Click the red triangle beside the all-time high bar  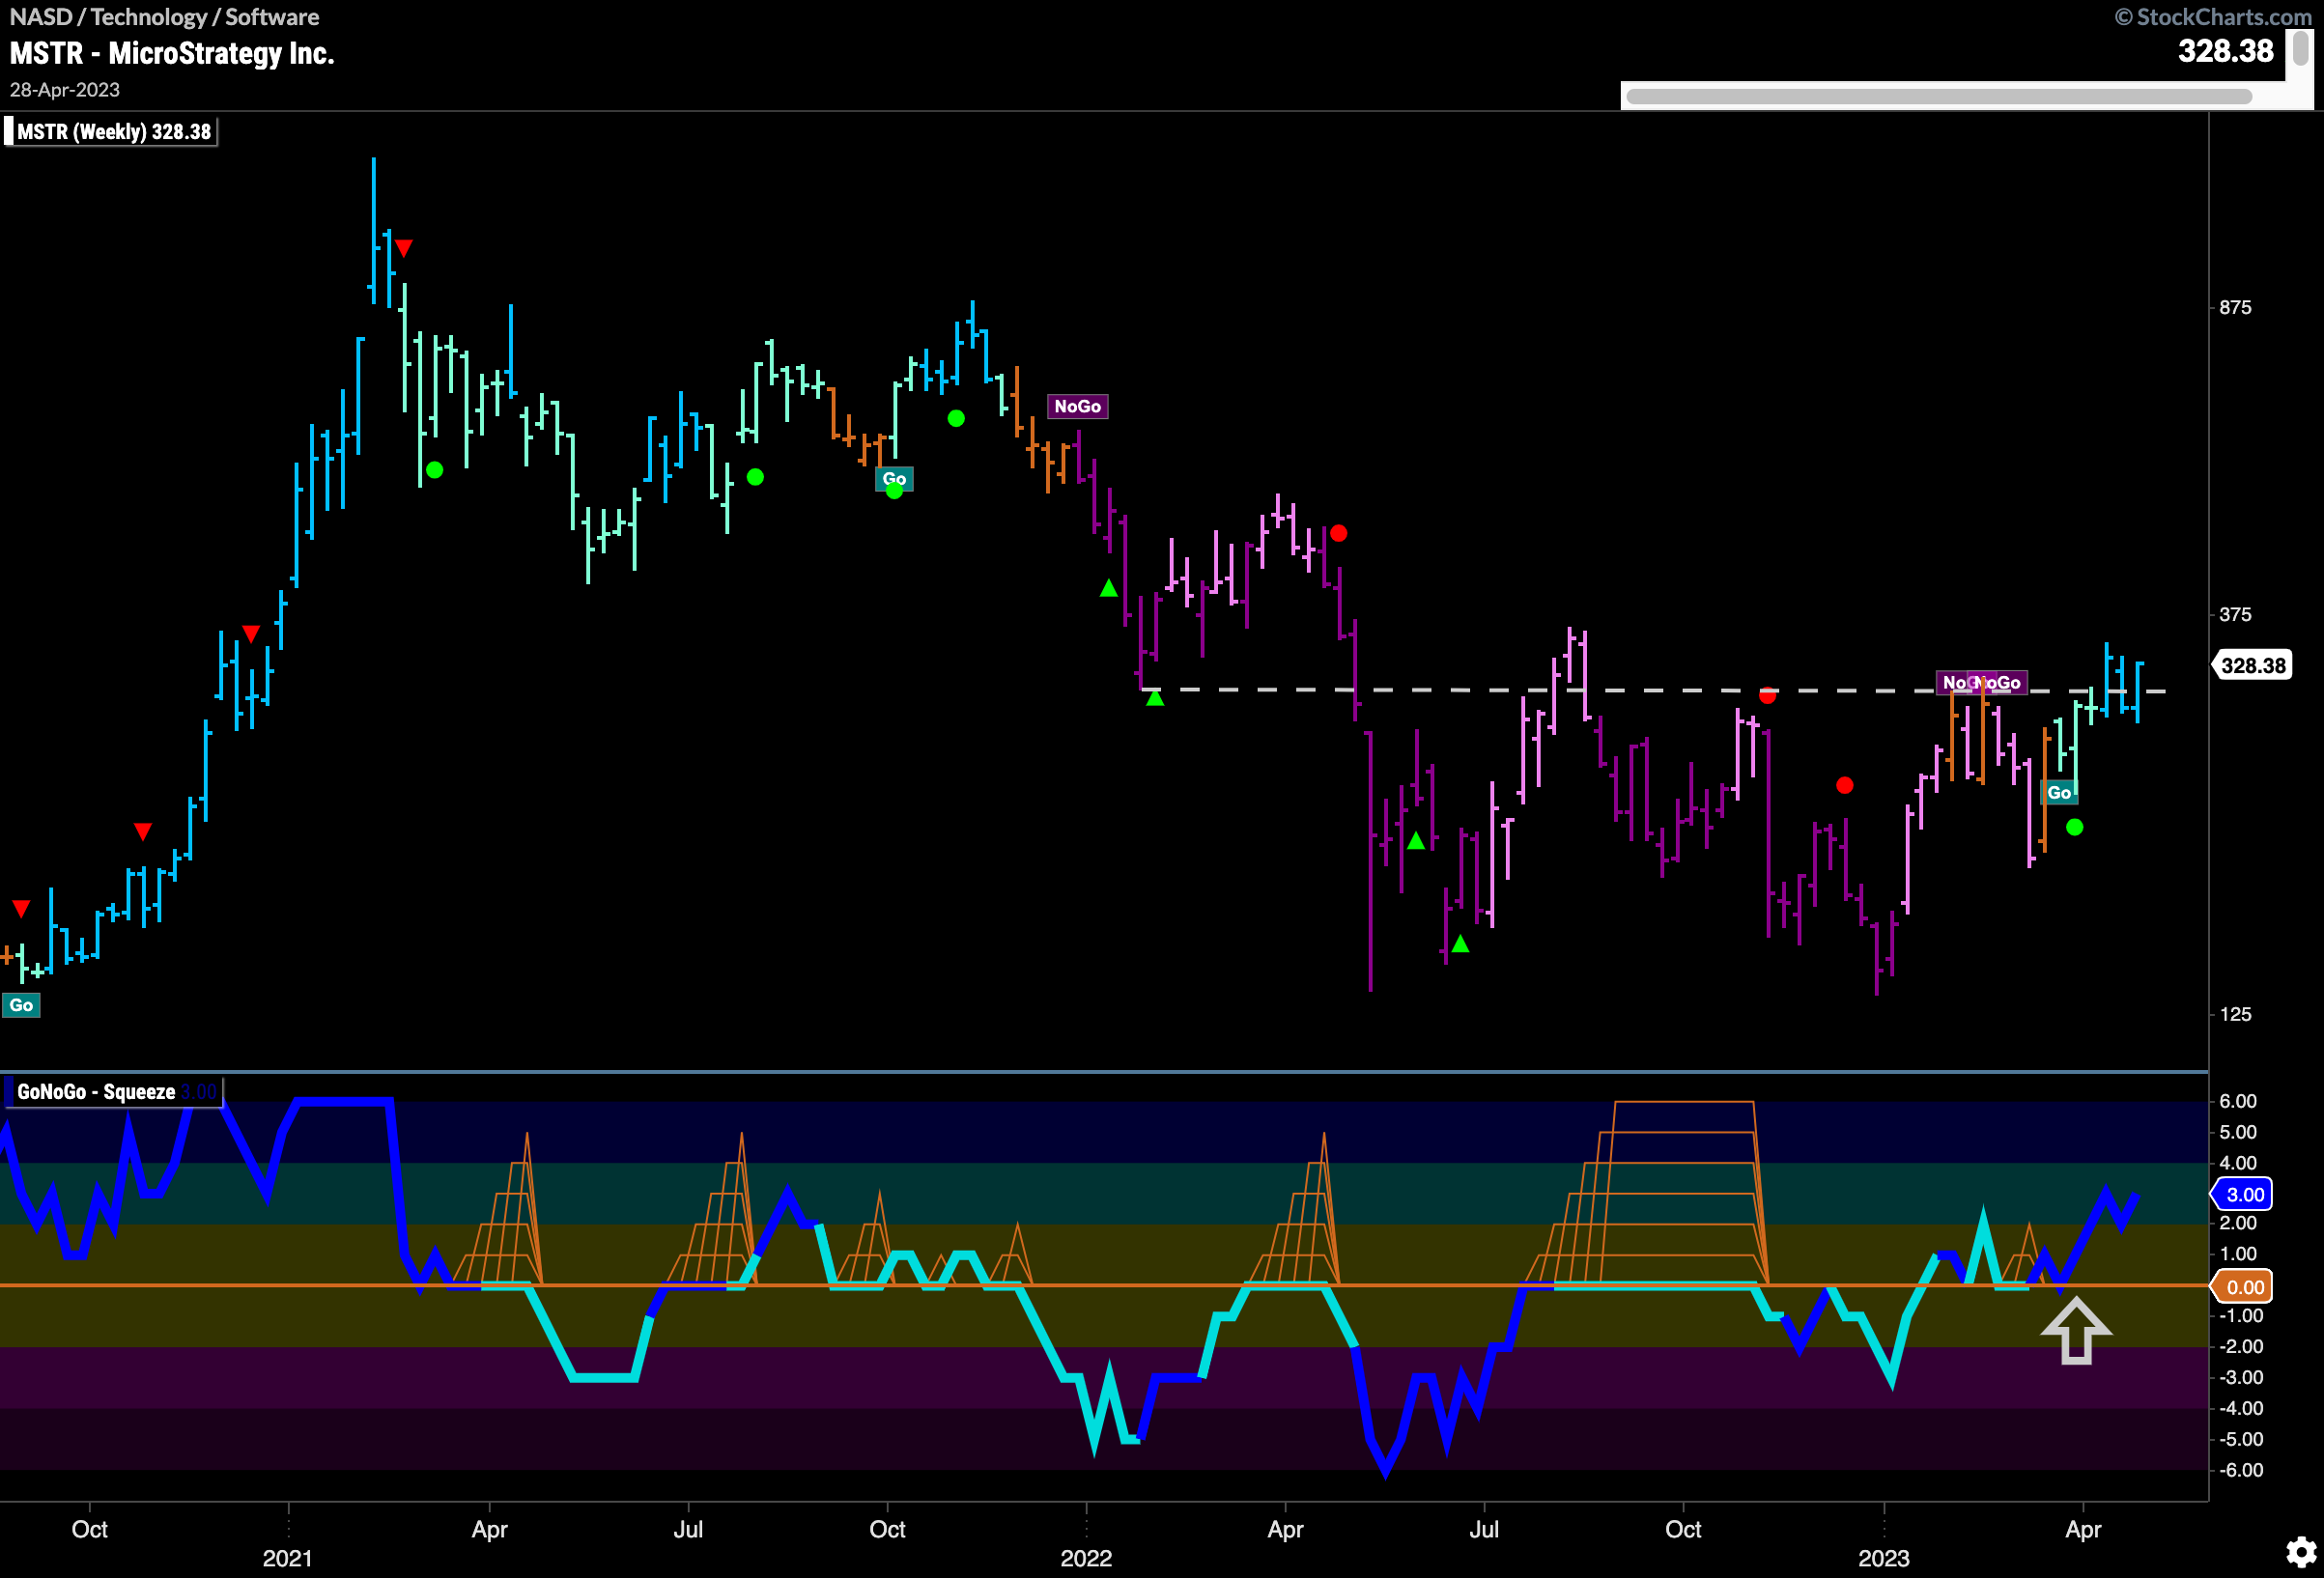pyautogui.click(x=403, y=247)
